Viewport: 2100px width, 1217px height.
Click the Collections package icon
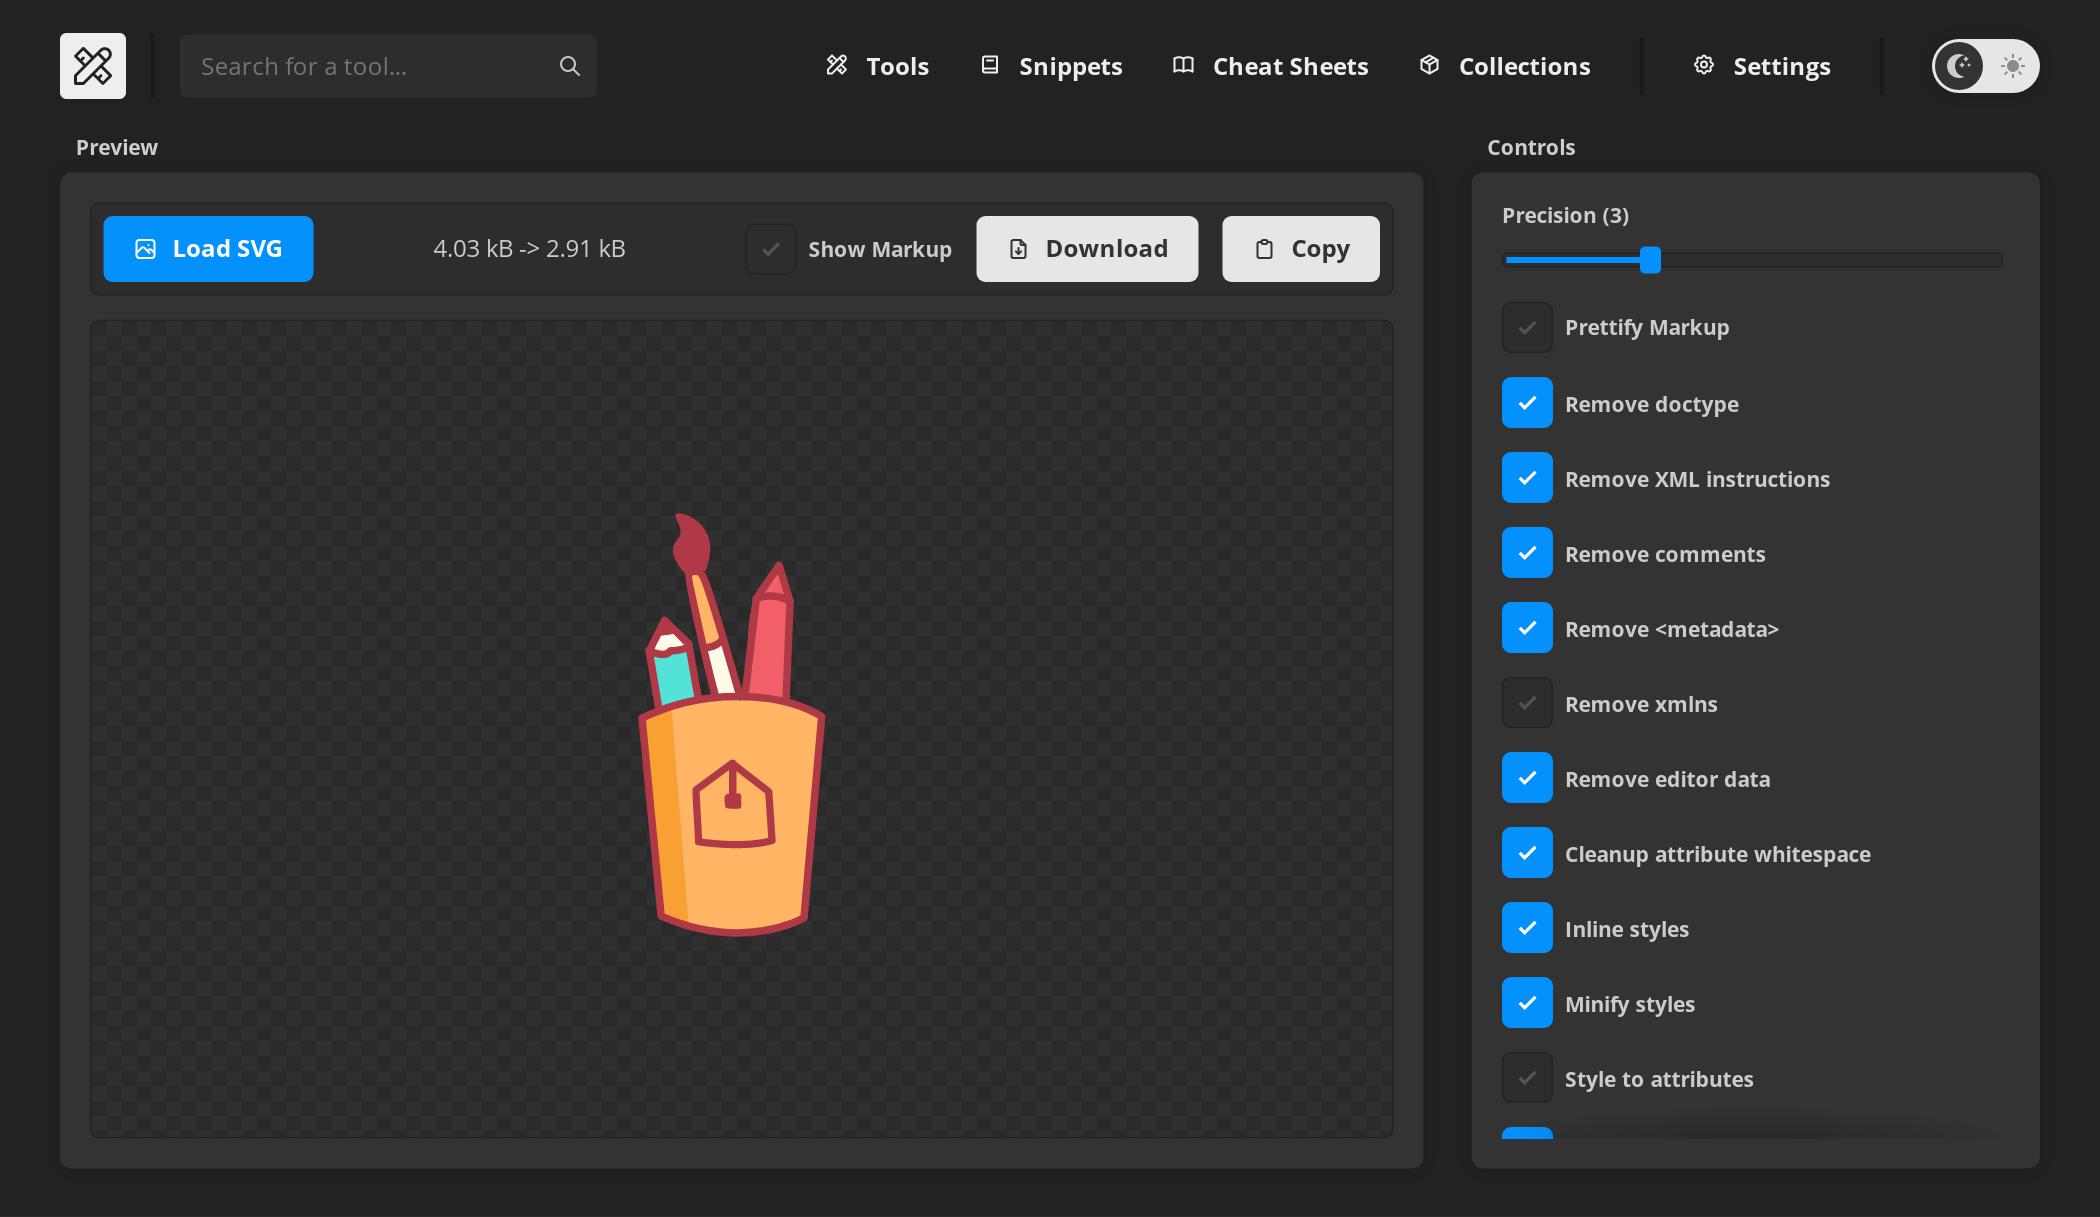1429,64
